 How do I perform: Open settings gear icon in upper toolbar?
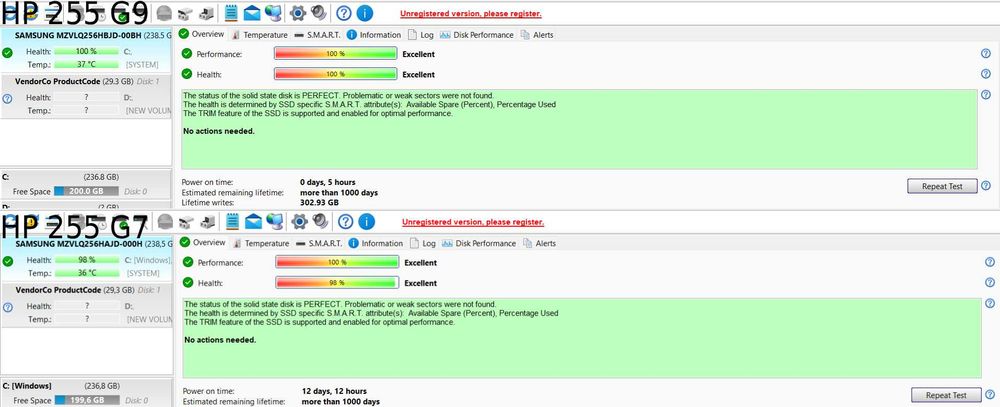point(297,12)
